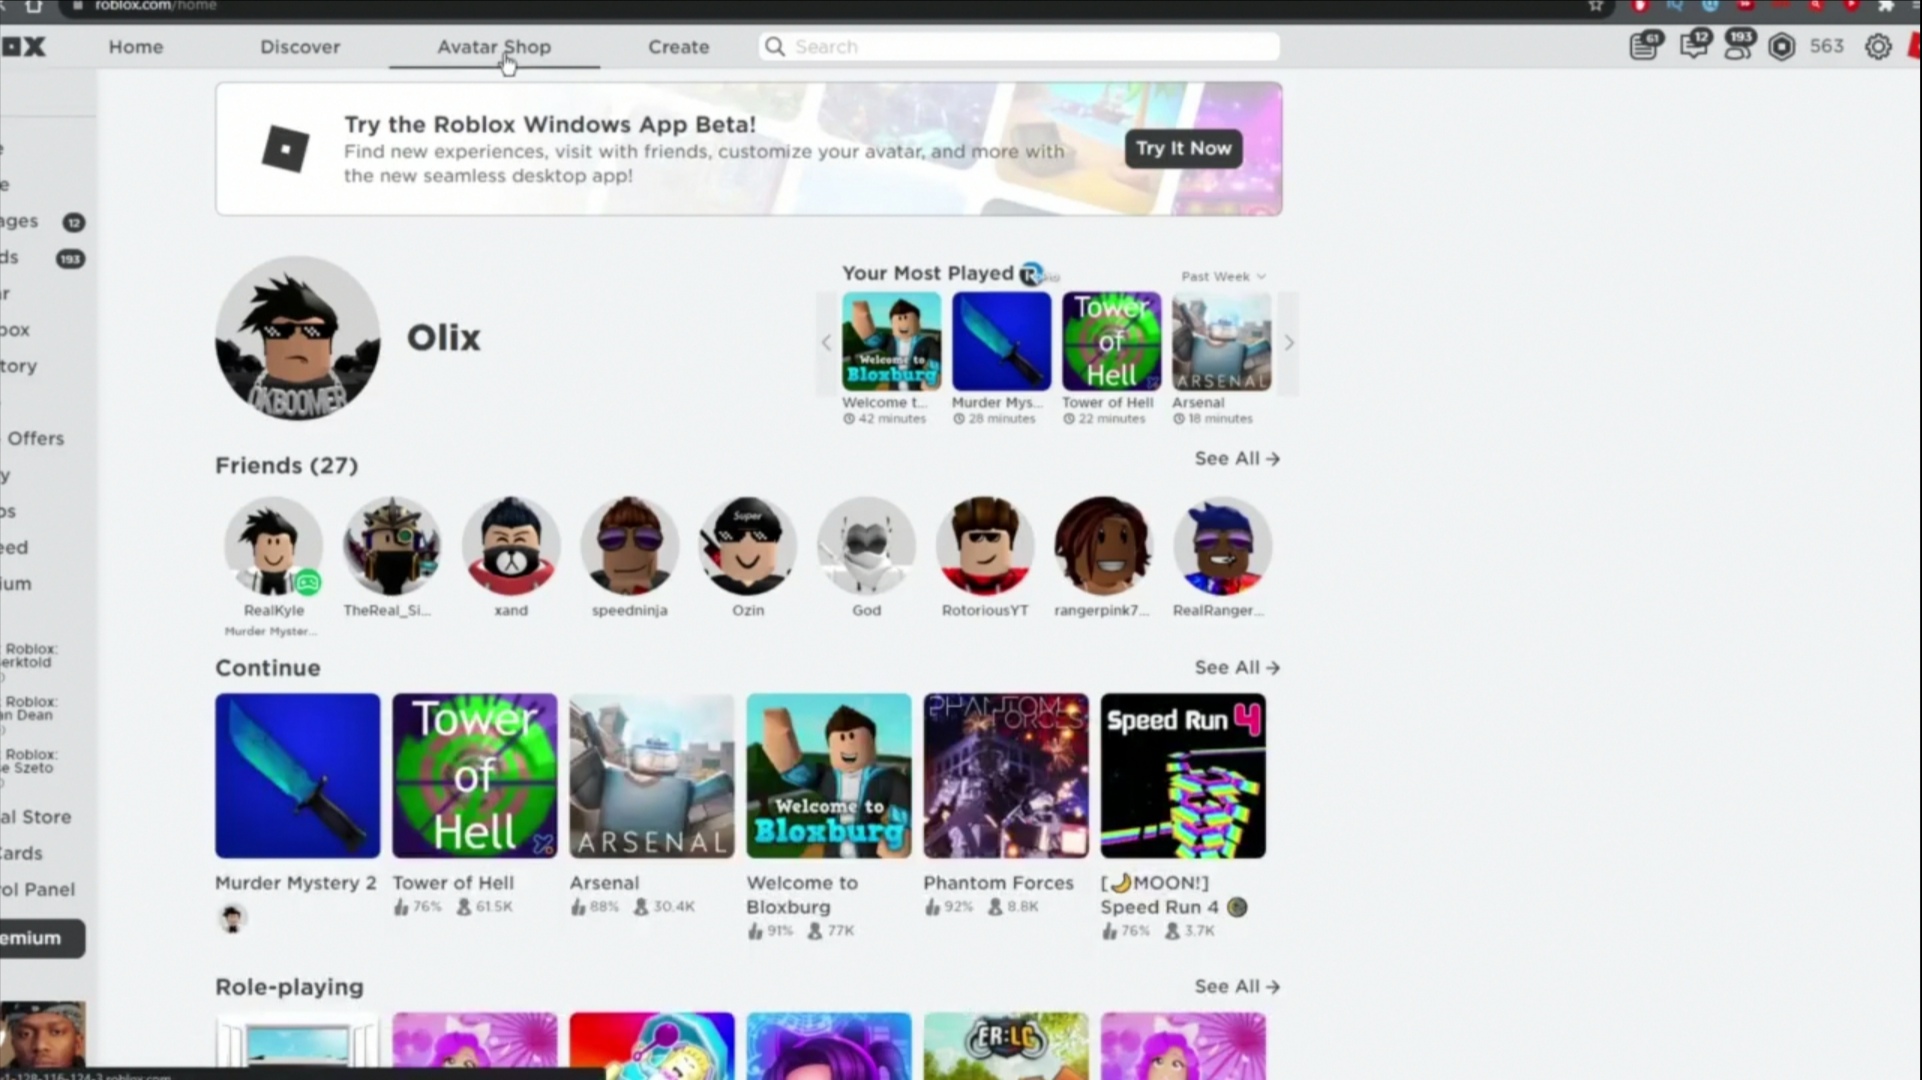Click See All for the Continue section
The image size is (1922, 1080).
(1237, 668)
